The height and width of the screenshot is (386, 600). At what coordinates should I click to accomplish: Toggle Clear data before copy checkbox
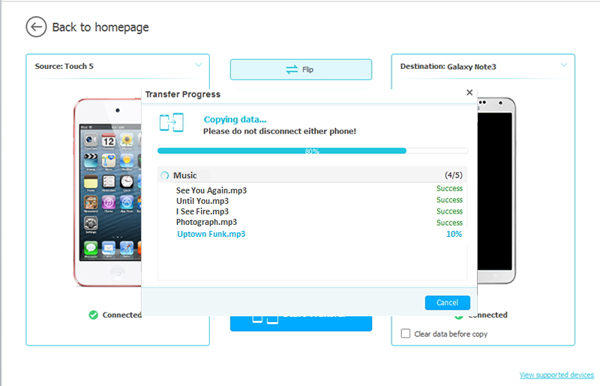coord(405,333)
